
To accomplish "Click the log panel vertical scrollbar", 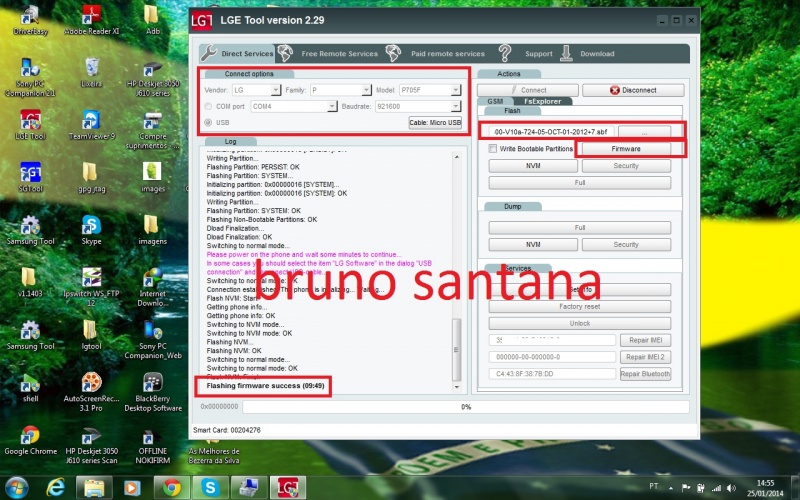I will (x=457, y=270).
